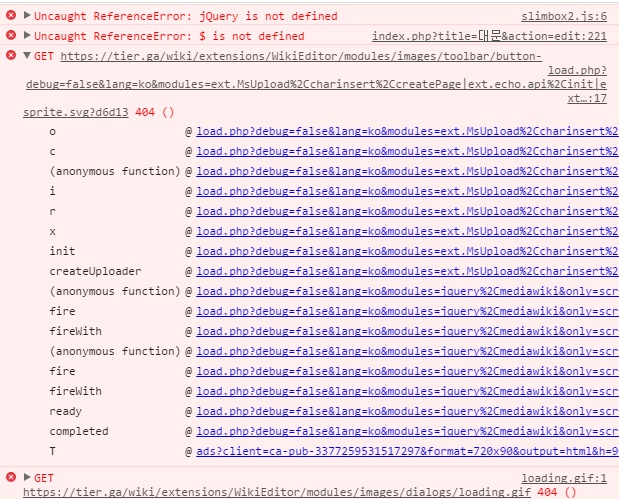Image resolution: width=619 pixels, height=499 pixels.
Task: Click the red error icon beside jQuery error
Action: pos(11,16)
